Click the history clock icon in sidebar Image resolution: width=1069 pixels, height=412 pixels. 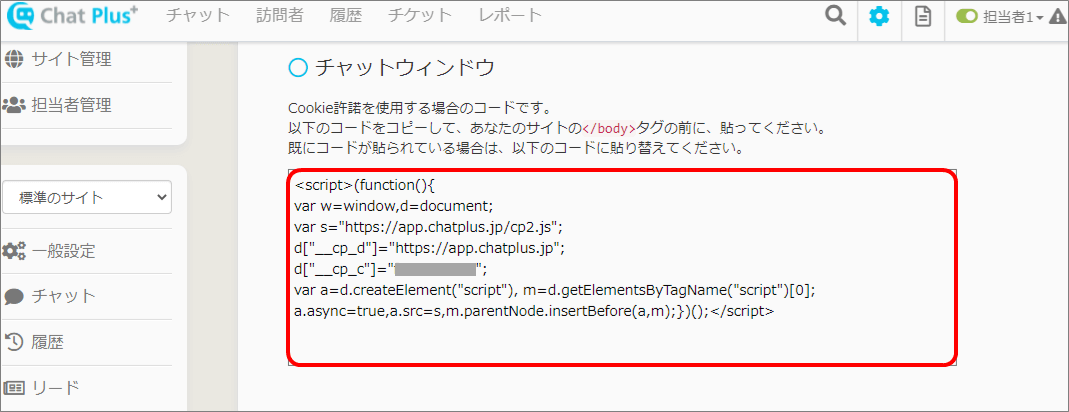[x=14, y=342]
